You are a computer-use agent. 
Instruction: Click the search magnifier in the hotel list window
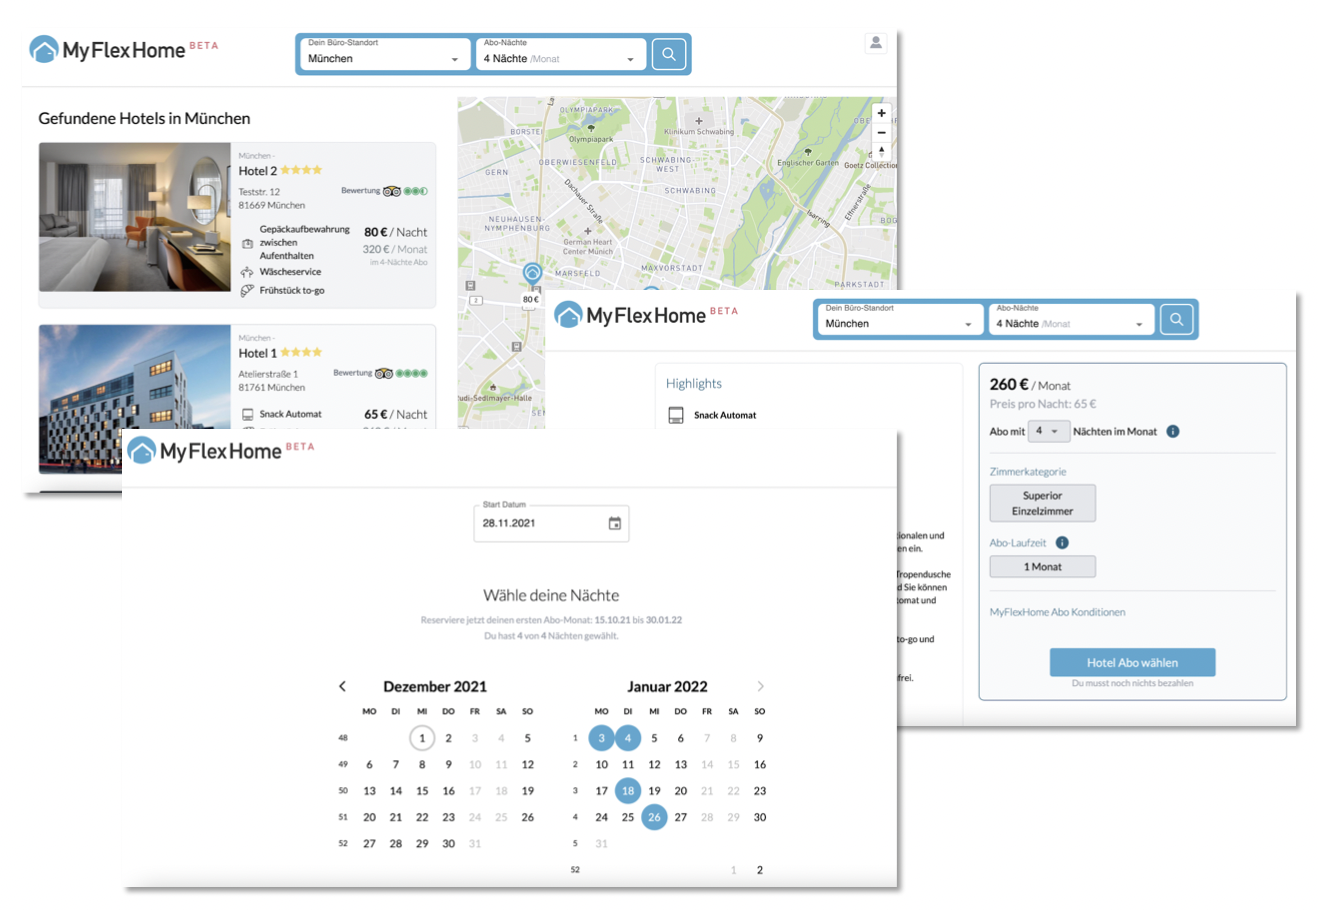pos(668,54)
